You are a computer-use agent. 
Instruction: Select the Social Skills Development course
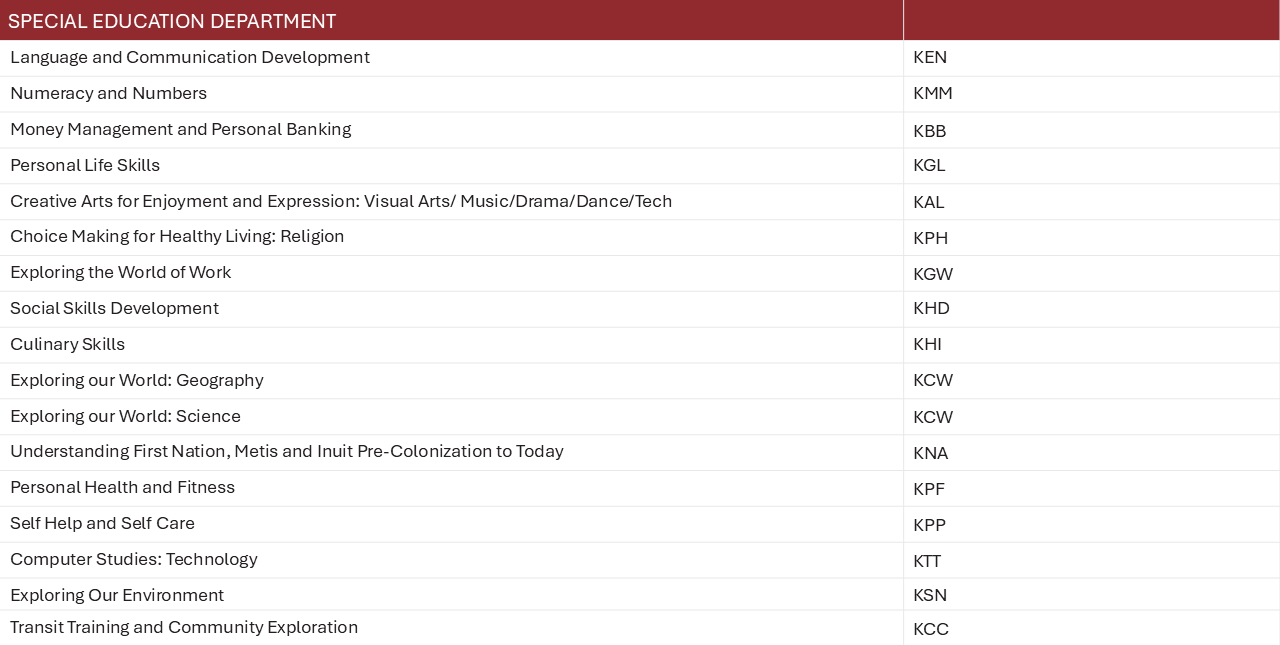pyautogui.click(x=114, y=308)
